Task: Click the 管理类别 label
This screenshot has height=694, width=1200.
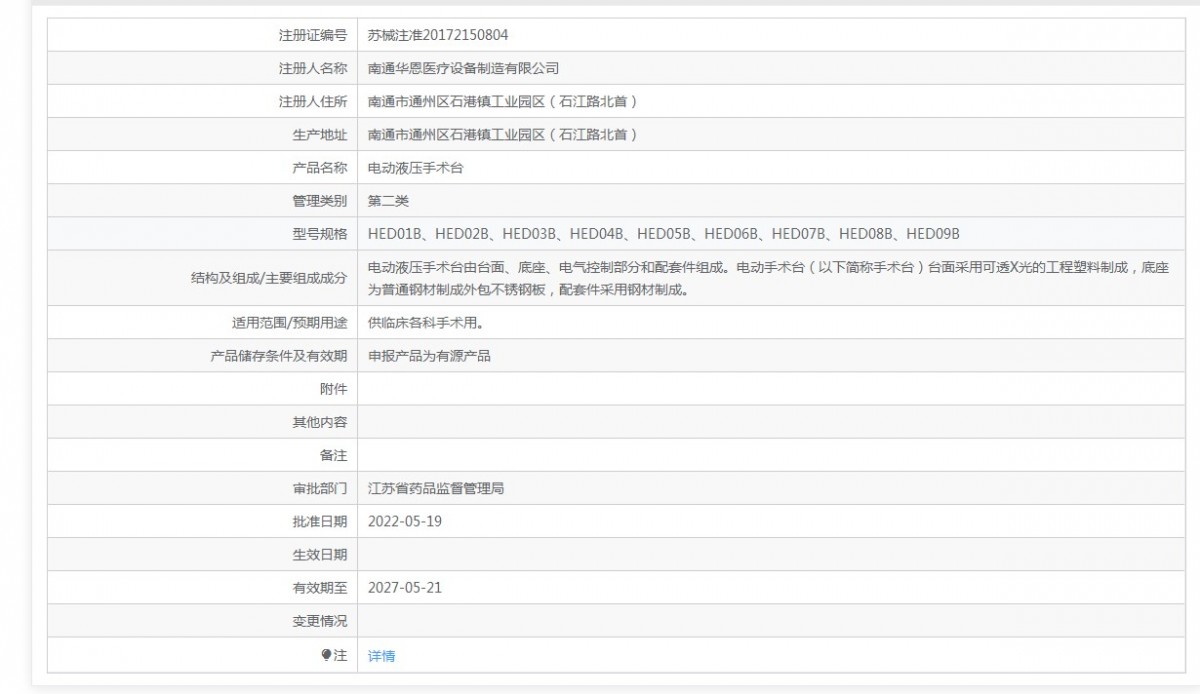Action: (x=319, y=201)
